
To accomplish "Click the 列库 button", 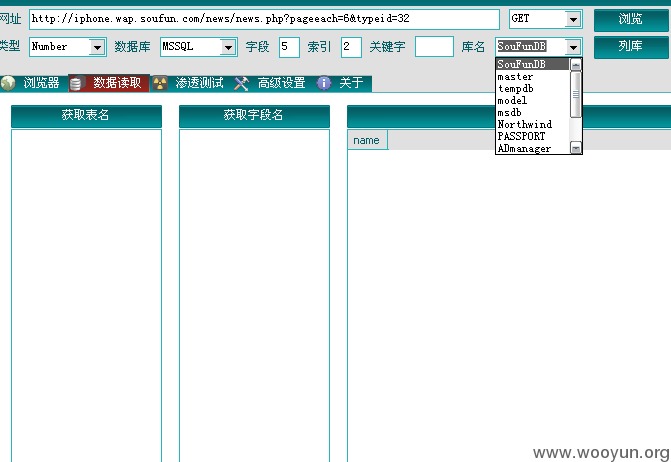I will click(x=631, y=47).
